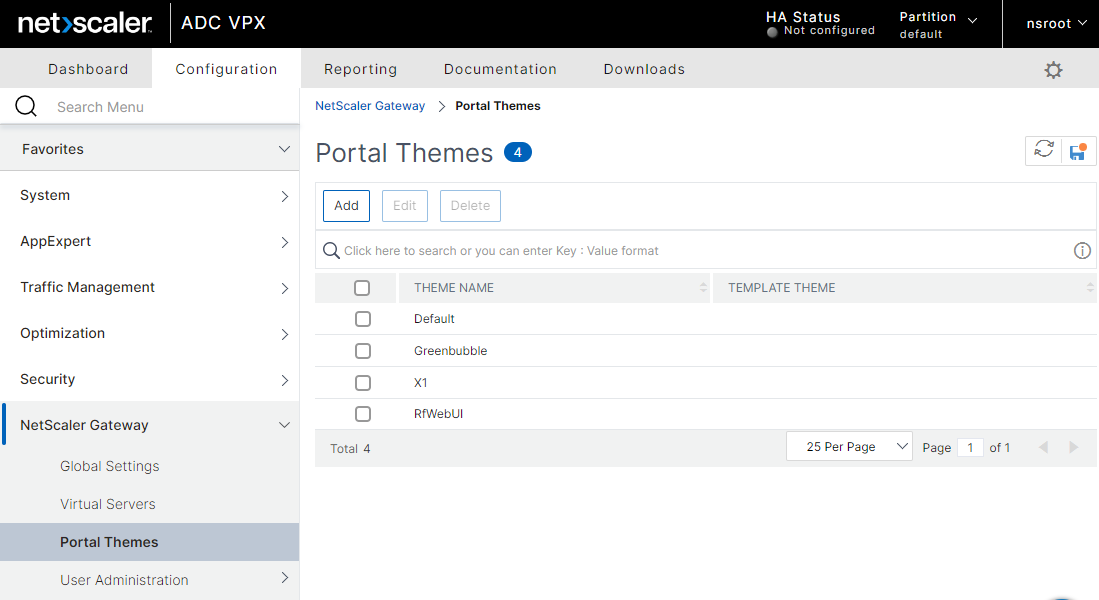Open the Reporting tab

(x=360, y=69)
